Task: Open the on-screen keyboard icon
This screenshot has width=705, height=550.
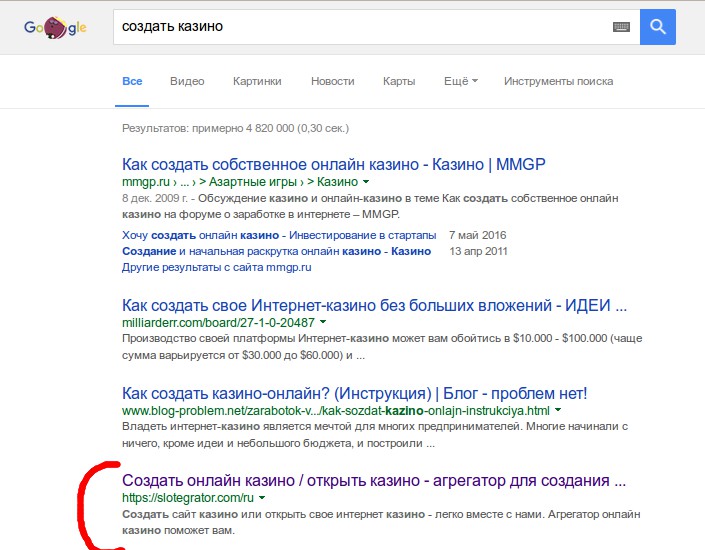Action: pyautogui.click(x=621, y=27)
